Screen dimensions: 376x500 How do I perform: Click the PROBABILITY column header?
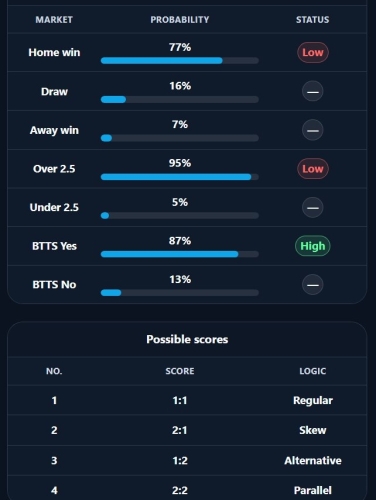point(180,20)
